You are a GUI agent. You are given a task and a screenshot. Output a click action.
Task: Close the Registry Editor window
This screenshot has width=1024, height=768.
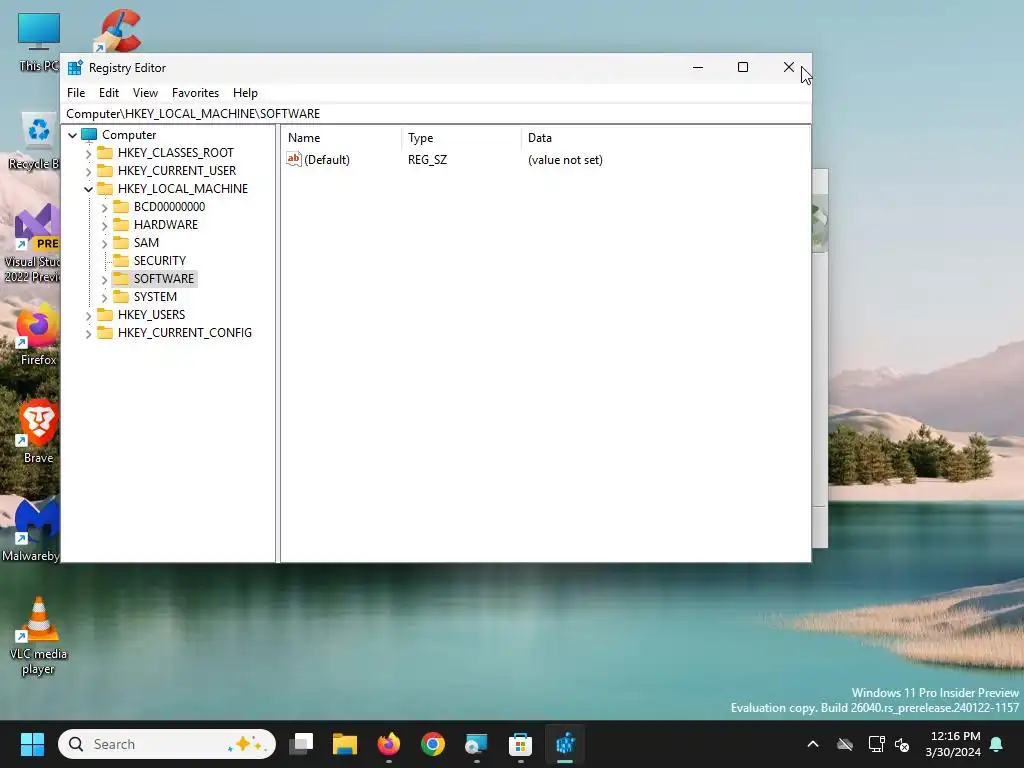pos(788,67)
